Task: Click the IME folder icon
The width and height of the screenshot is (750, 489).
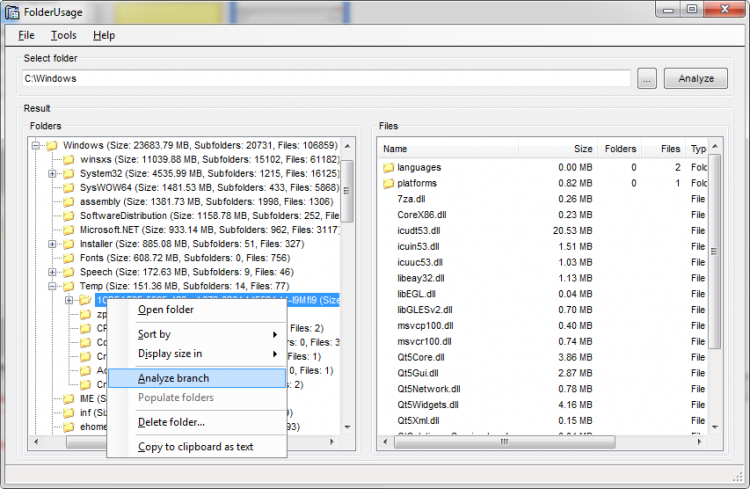Action: [x=69, y=399]
